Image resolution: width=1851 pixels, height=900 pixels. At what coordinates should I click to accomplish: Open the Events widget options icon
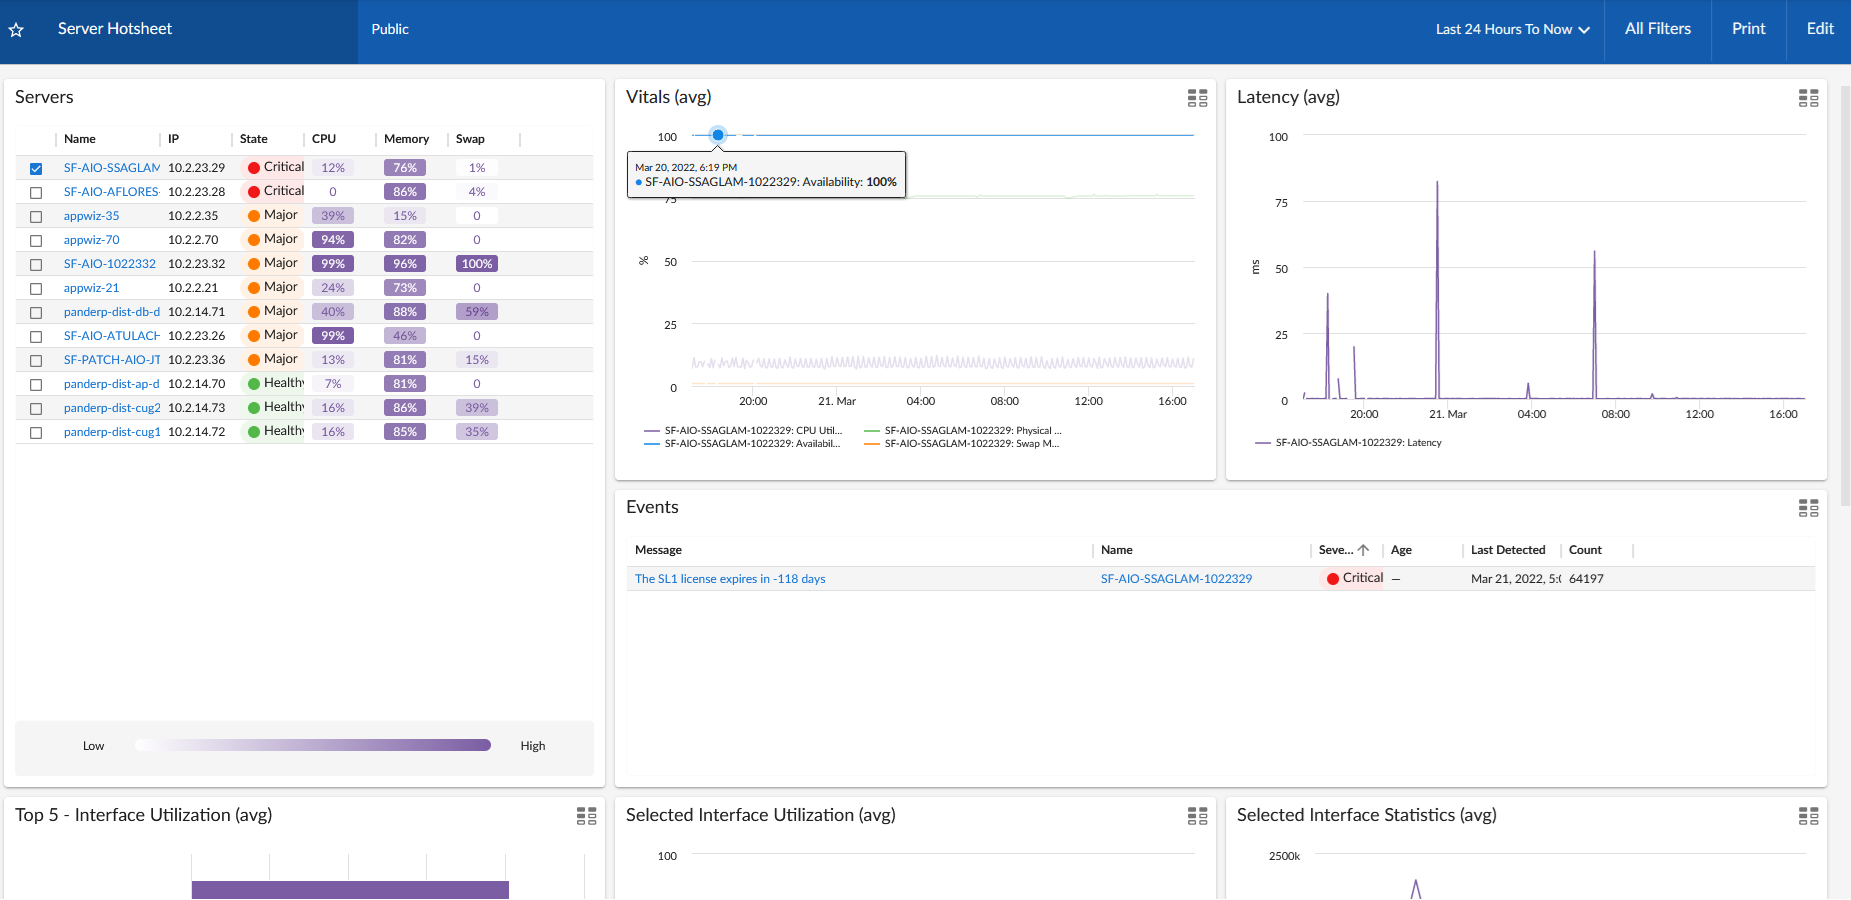coord(1808,508)
